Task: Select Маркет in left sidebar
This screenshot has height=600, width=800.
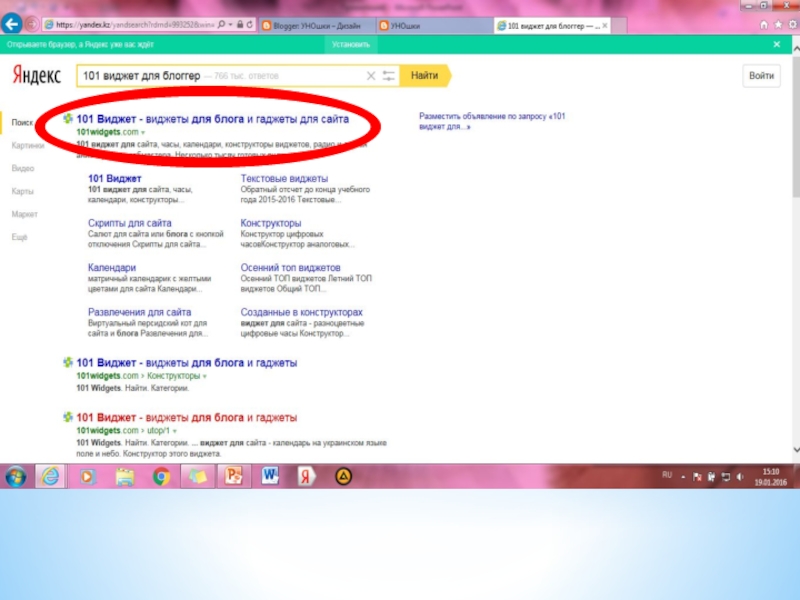Action: pos(24,214)
